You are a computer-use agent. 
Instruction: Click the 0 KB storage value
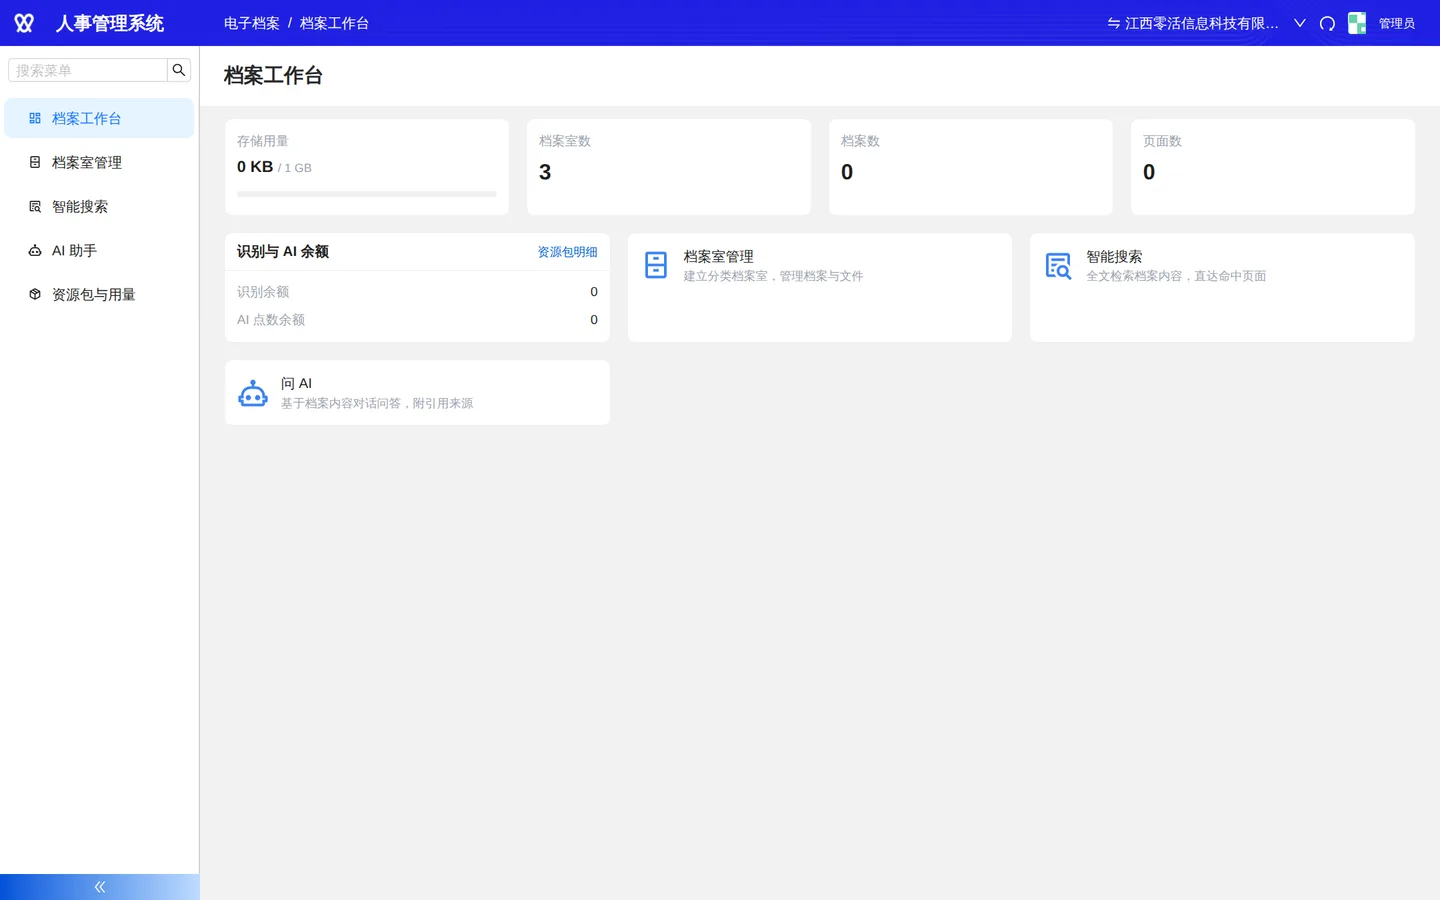(255, 167)
